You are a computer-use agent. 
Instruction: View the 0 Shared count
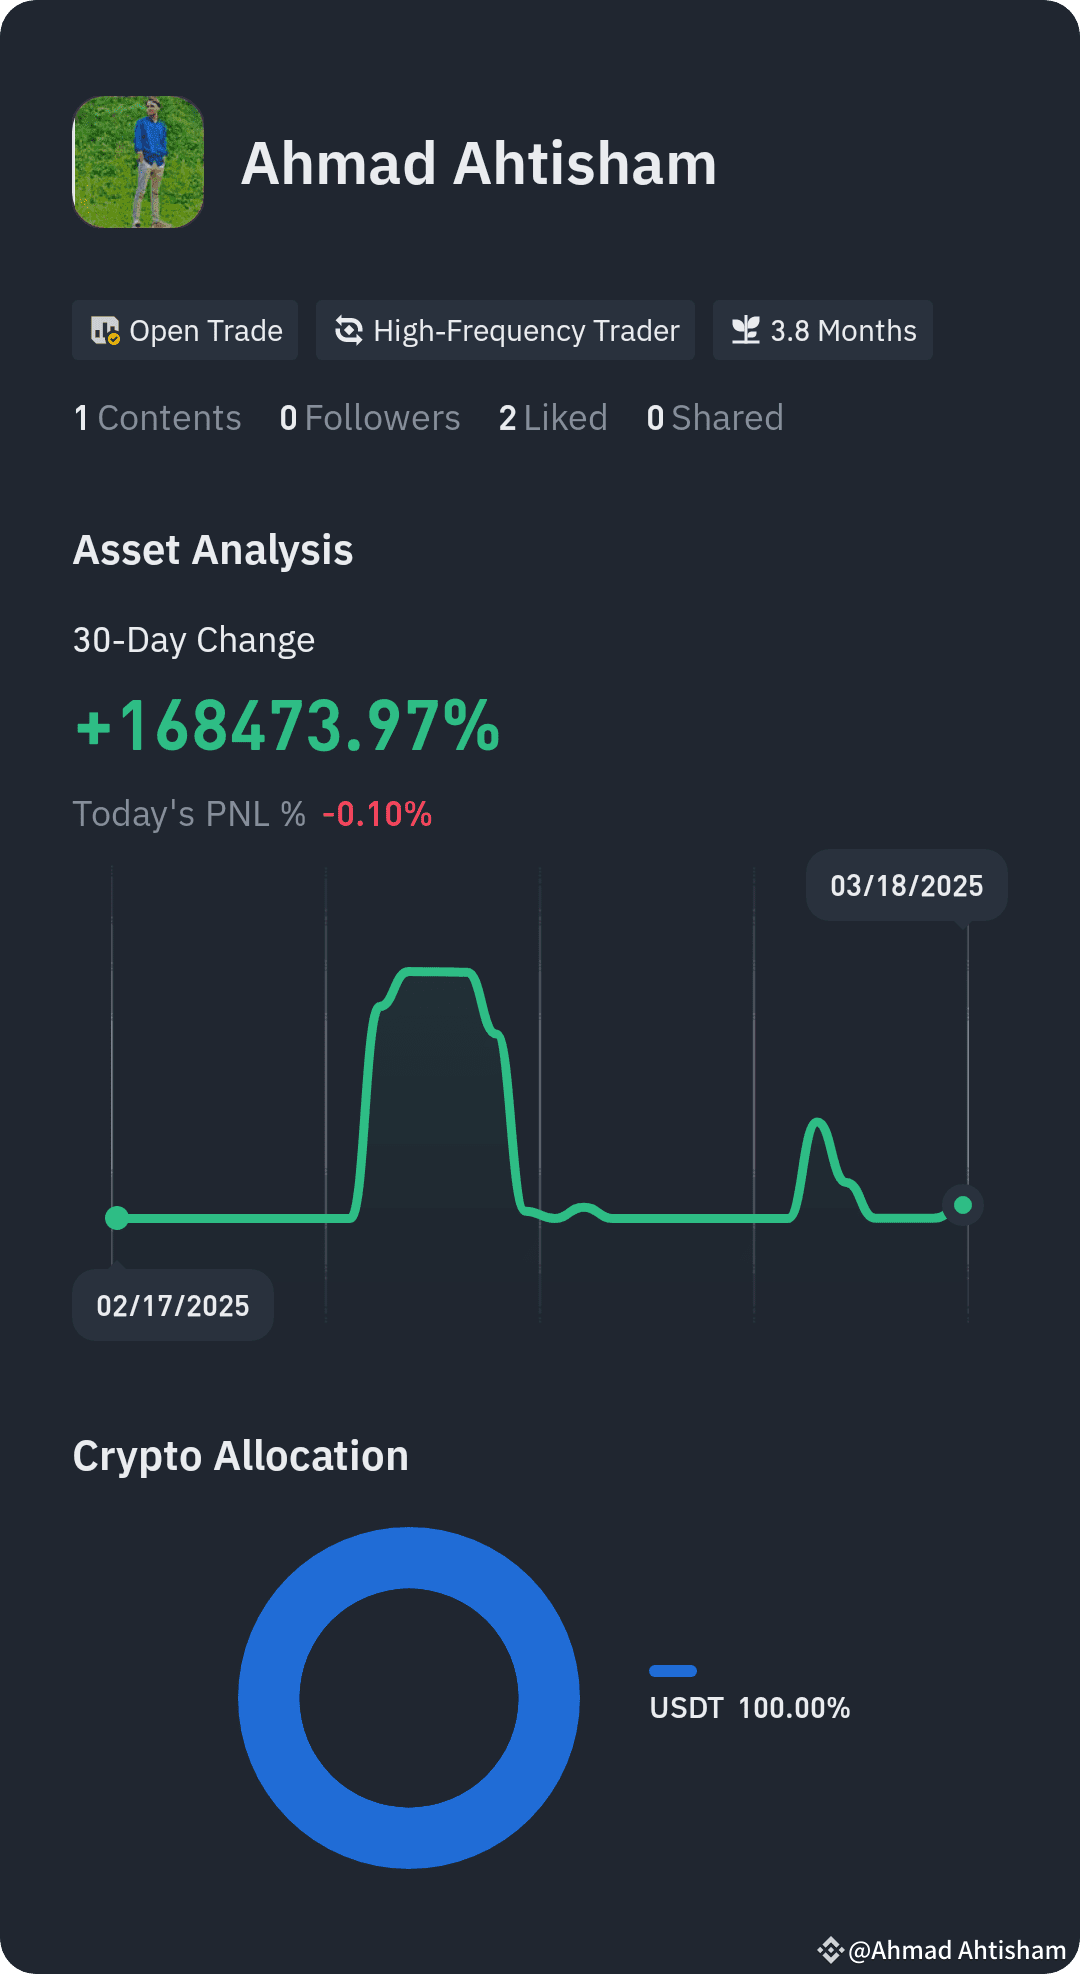click(x=715, y=418)
